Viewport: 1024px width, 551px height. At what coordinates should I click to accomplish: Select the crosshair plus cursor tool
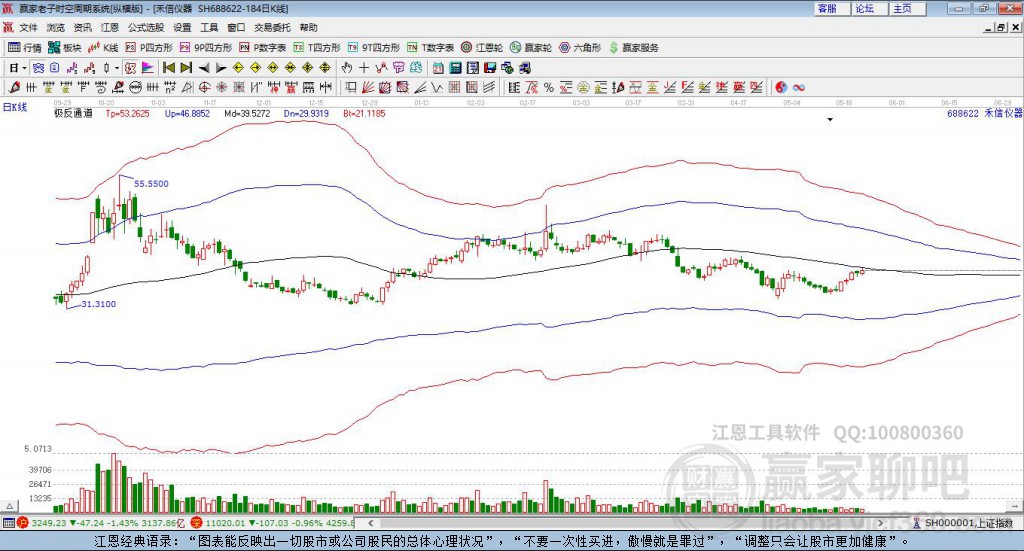(x=364, y=68)
